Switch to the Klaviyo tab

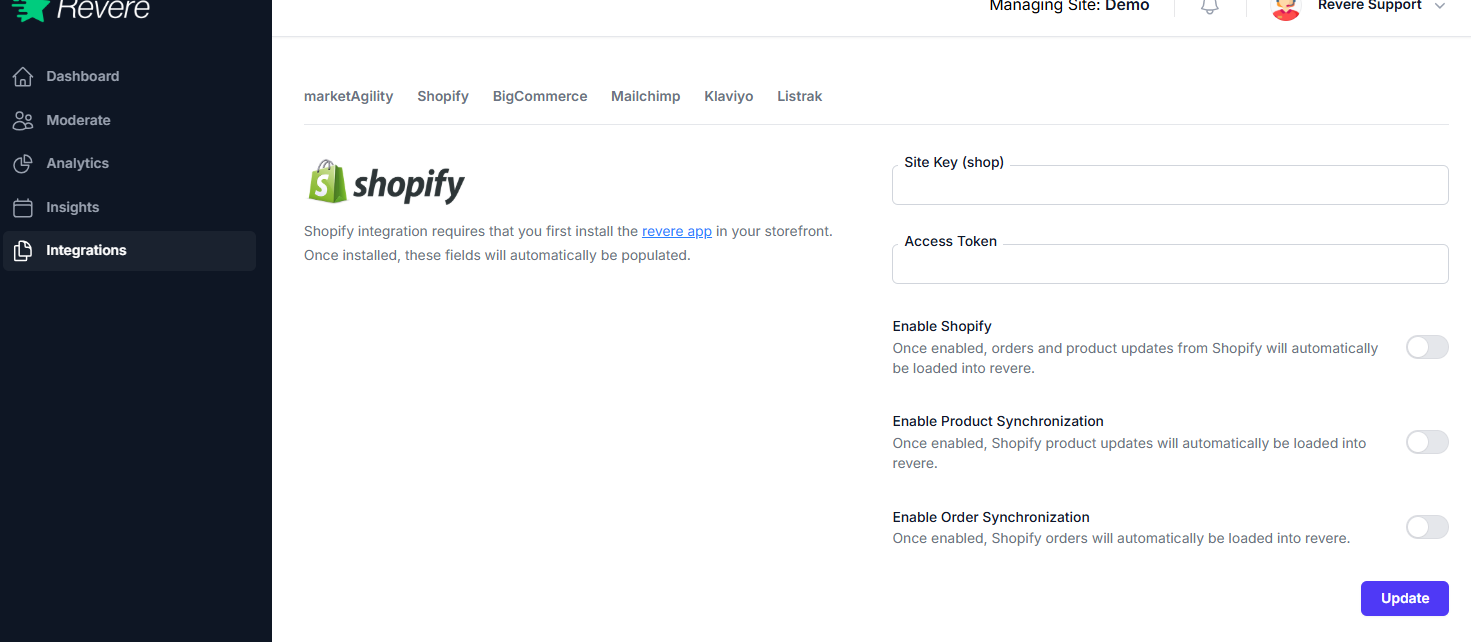pyautogui.click(x=728, y=96)
